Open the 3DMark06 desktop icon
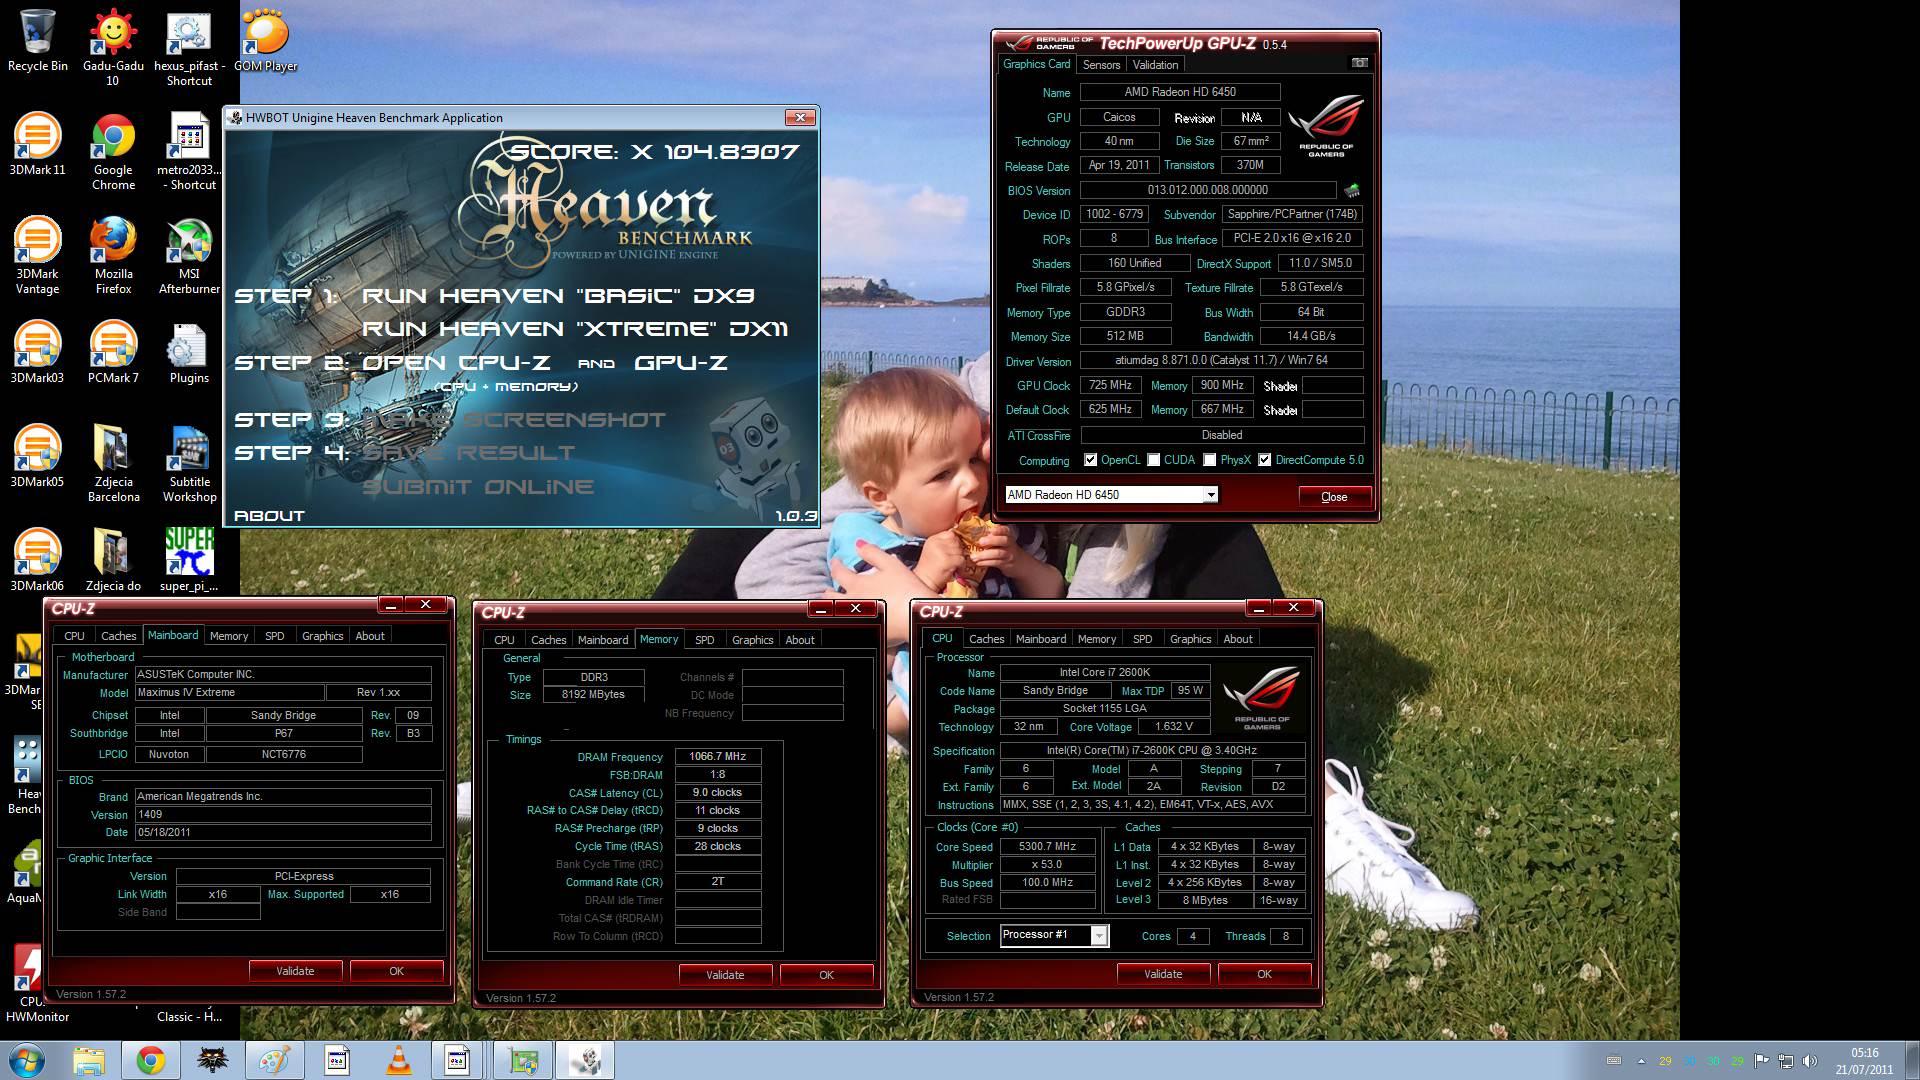Screen dimensions: 1920x1080 pyautogui.click(x=38, y=560)
